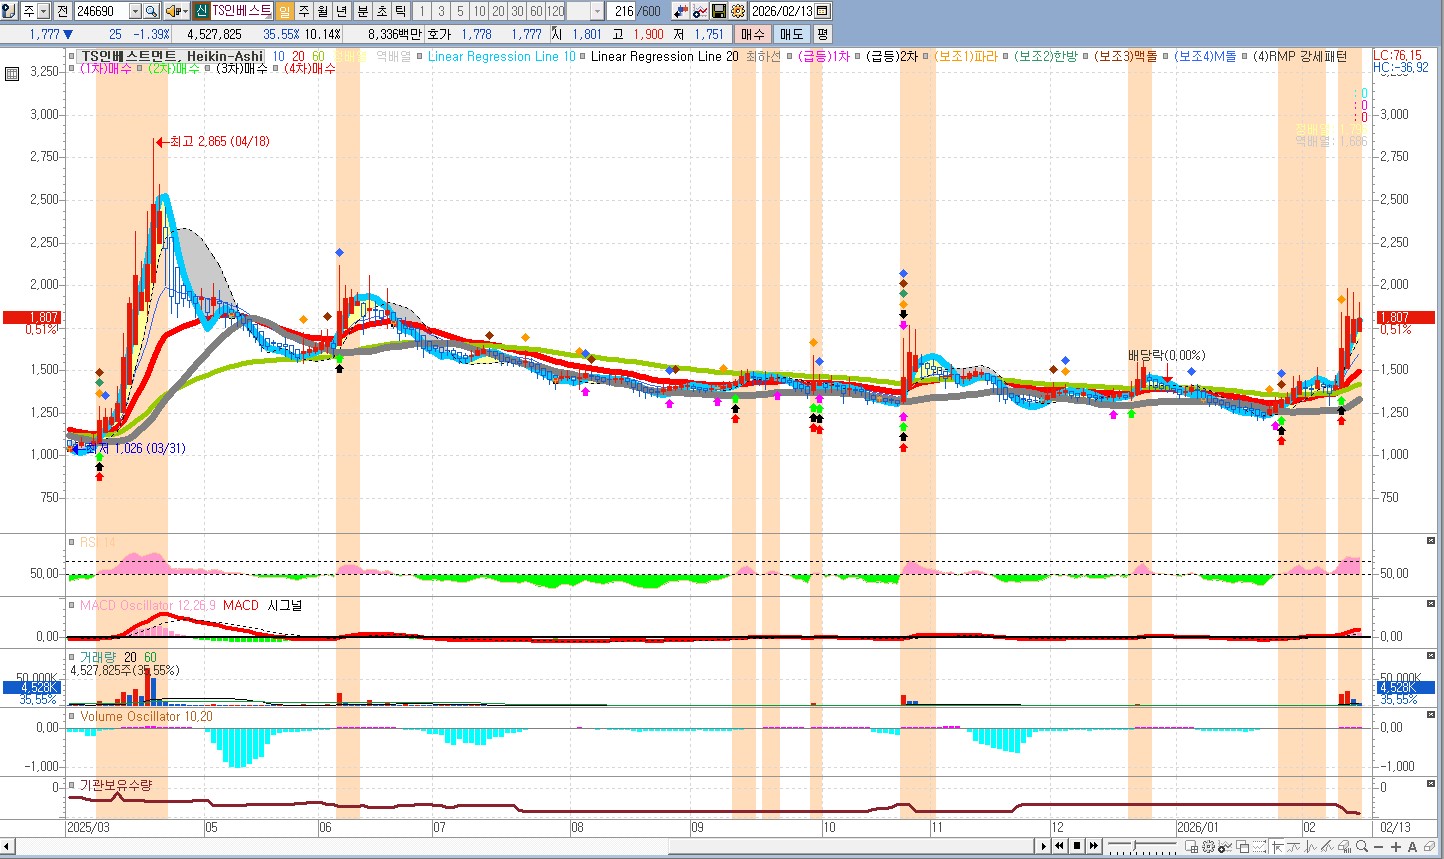This screenshot has height=859, width=1444.
Task: Click the grid icon at chart top-left
Action: (x=11, y=74)
